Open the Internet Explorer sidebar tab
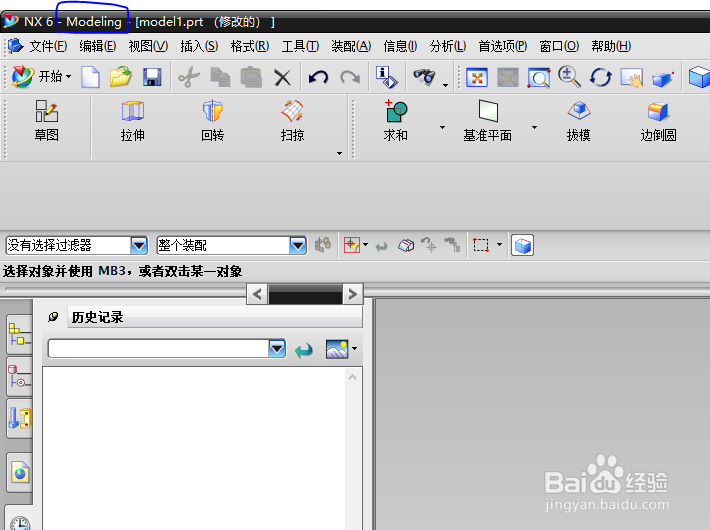Image resolution: width=710 pixels, height=530 pixels. pyautogui.click(x=19, y=472)
